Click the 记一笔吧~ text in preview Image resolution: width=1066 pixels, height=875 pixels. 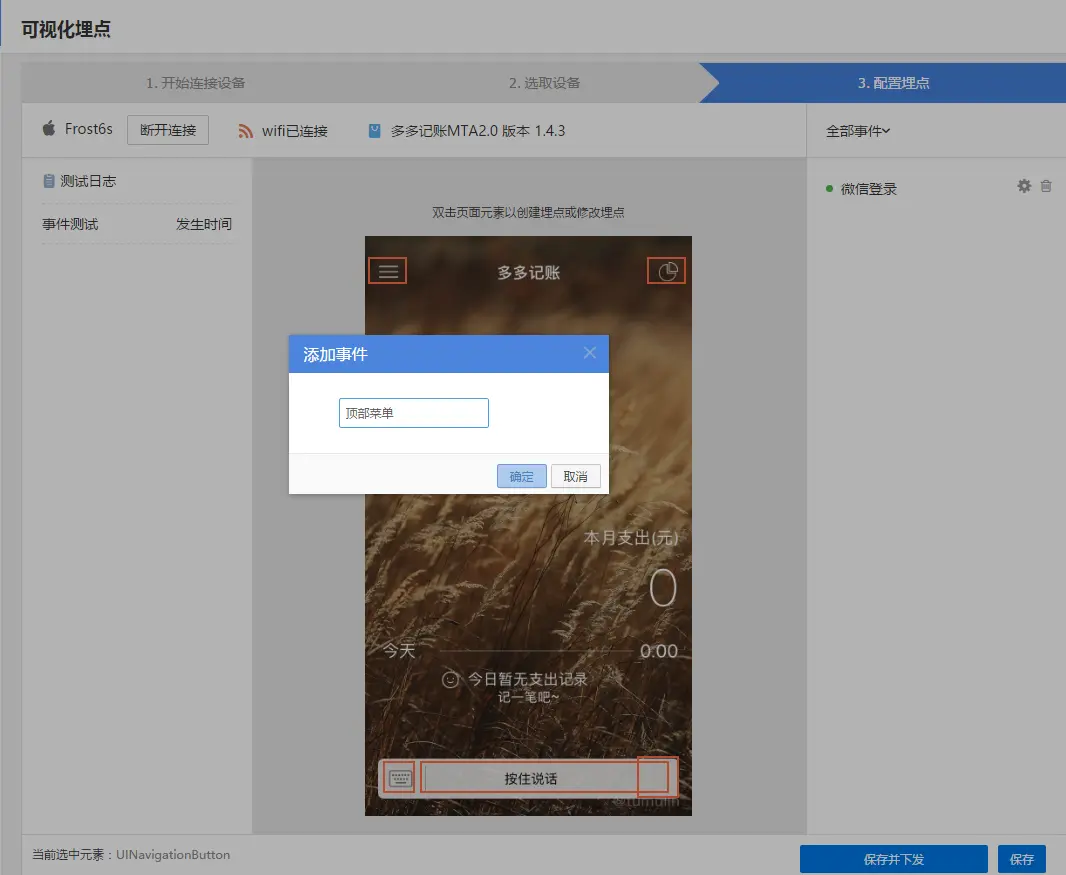[528, 697]
